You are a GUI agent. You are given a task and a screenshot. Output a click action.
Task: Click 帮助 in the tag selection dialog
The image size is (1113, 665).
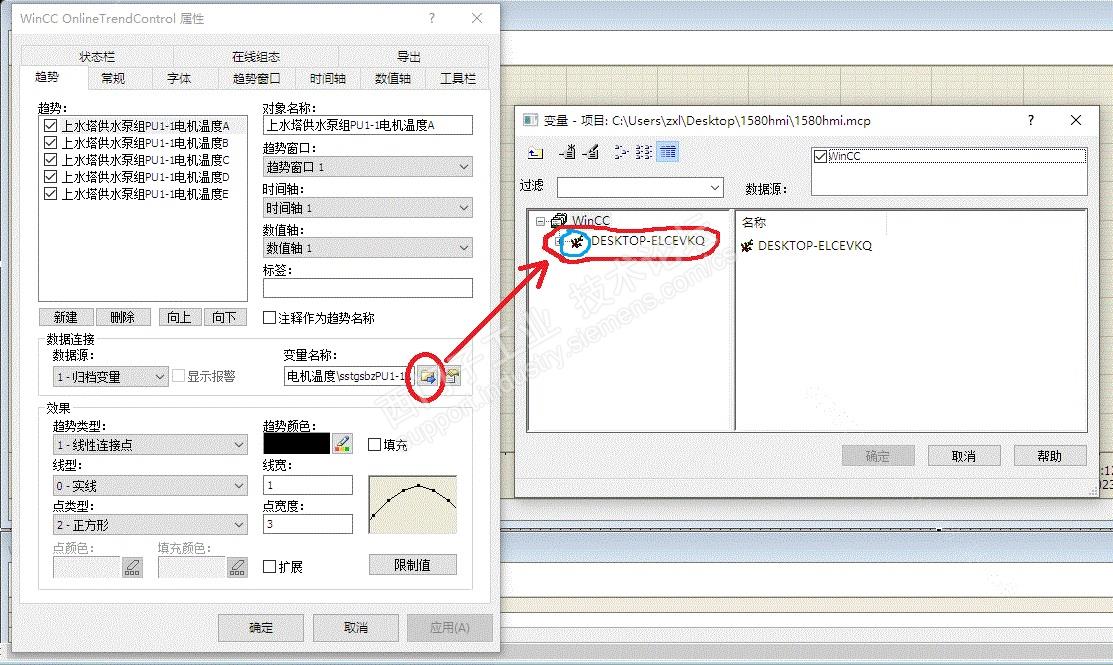click(x=1050, y=456)
